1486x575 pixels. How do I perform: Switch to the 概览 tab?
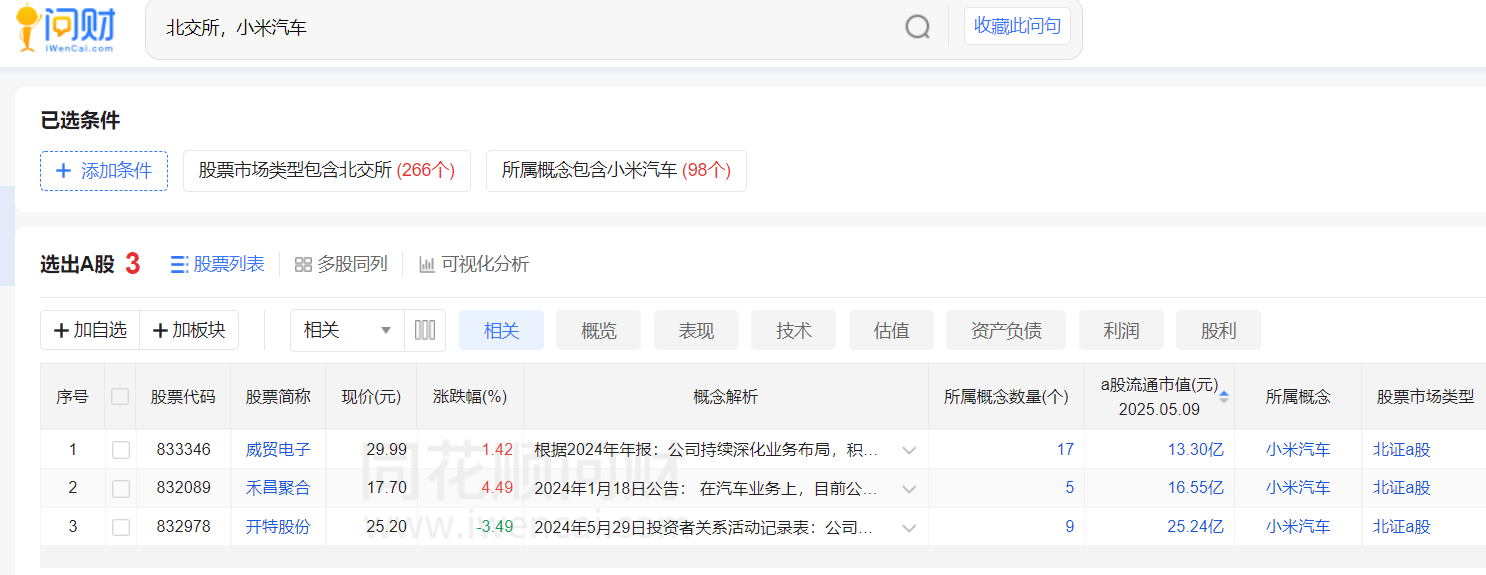(599, 330)
